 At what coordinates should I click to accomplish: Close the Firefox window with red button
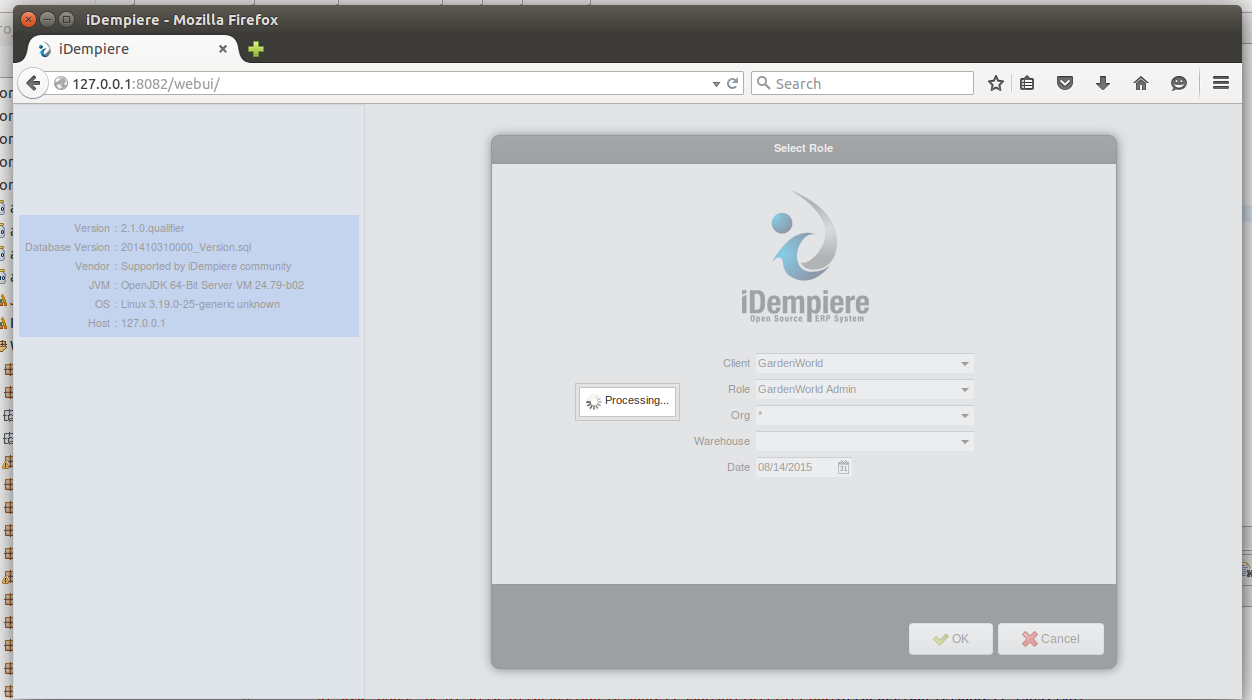[x=29, y=19]
